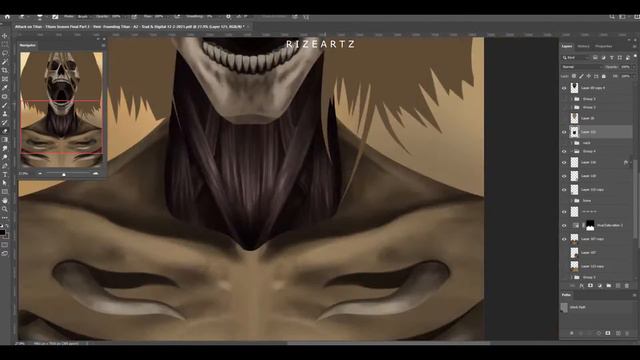The height and width of the screenshot is (360, 640).
Task: Click the add layer style fx icon
Action: pyautogui.click(x=581, y=286)
